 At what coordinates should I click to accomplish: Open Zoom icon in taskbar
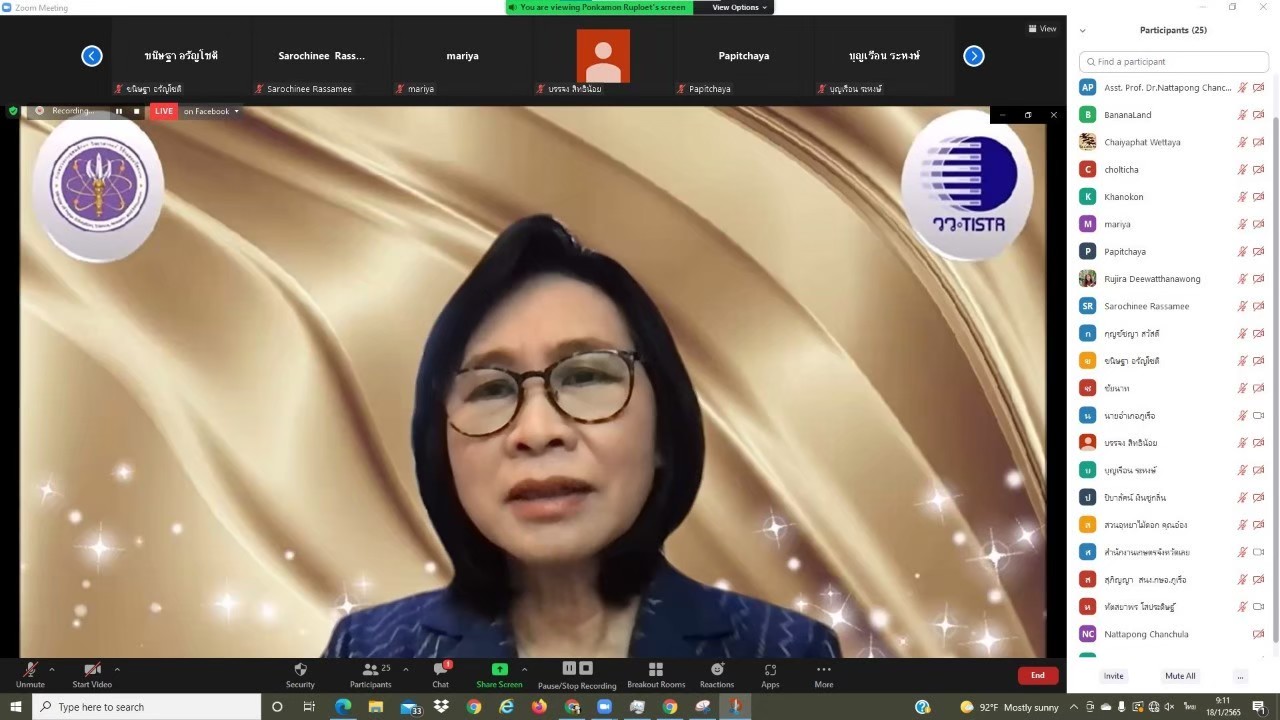click(x=604, y=707)
